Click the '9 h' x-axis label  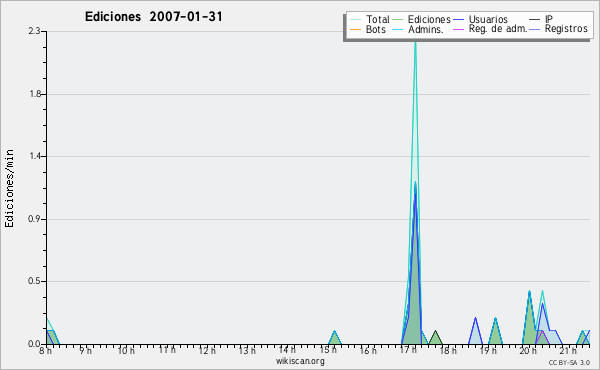(86, 350)
